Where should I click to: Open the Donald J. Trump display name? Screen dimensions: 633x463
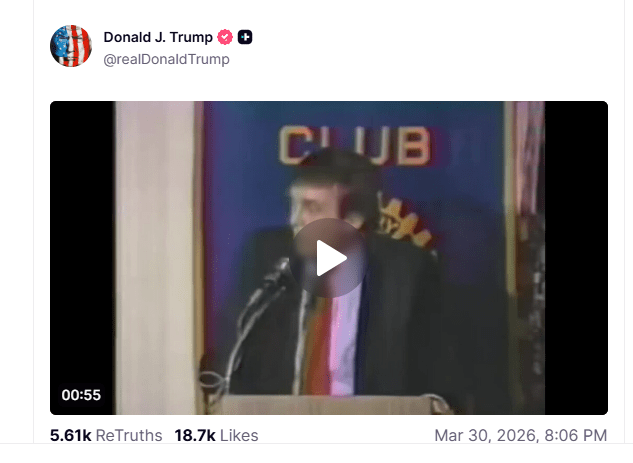(x=158, y=37)
